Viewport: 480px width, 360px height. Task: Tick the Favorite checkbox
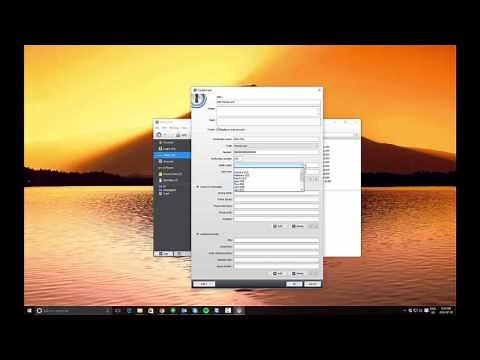[218, 129]
